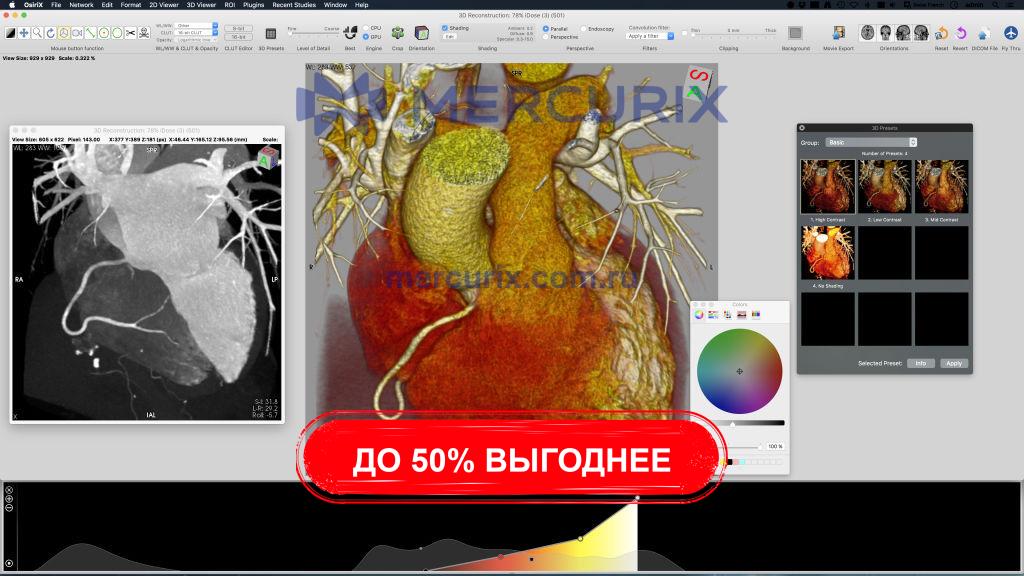Select the High Contrast preset thumbnail
The image size is (1024, 576).
(827, 187)
